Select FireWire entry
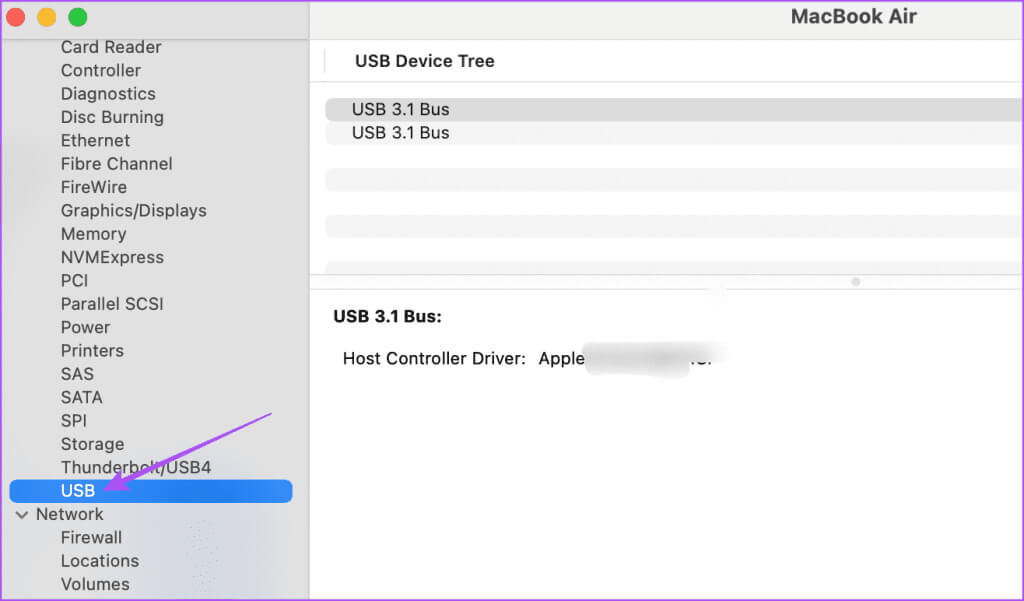 [94, 187]
